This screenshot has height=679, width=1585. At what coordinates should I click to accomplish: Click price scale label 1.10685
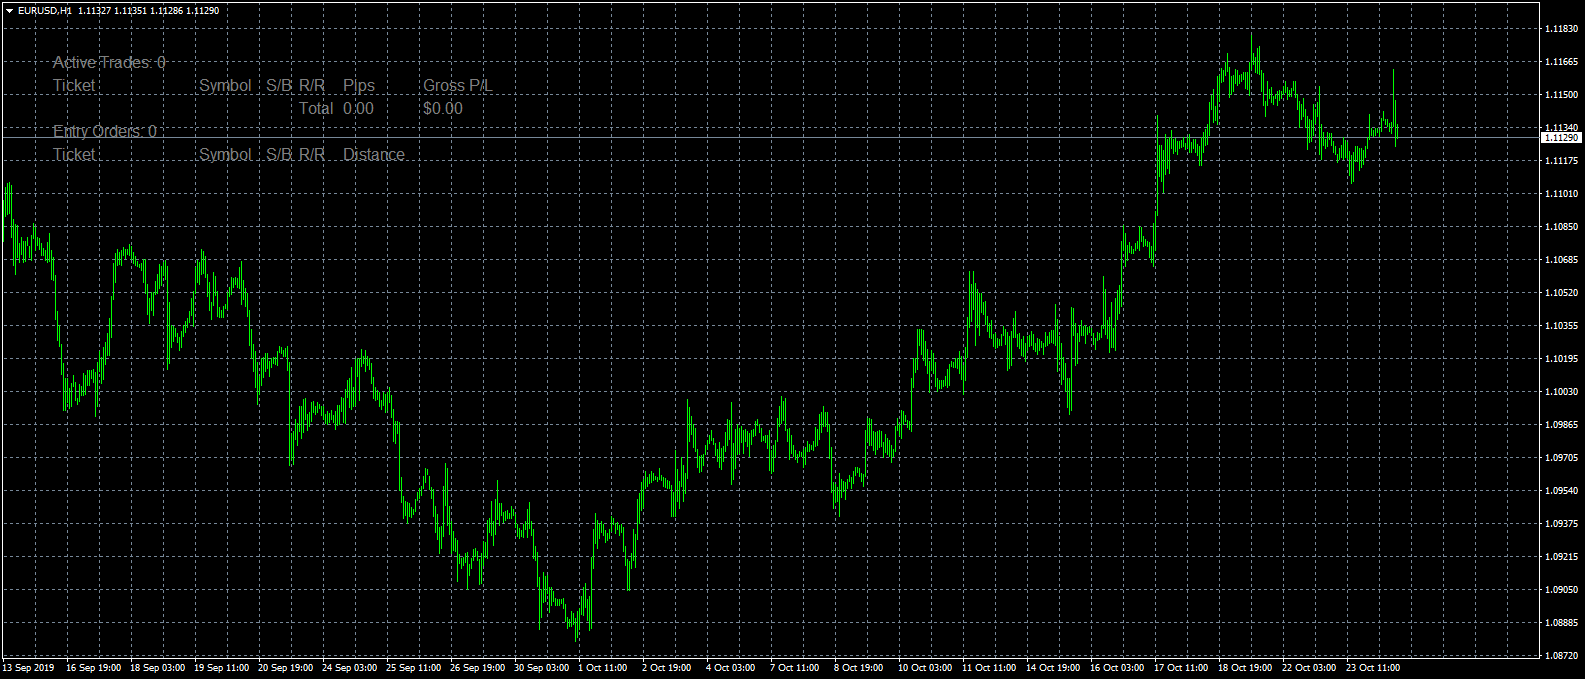1561,260
